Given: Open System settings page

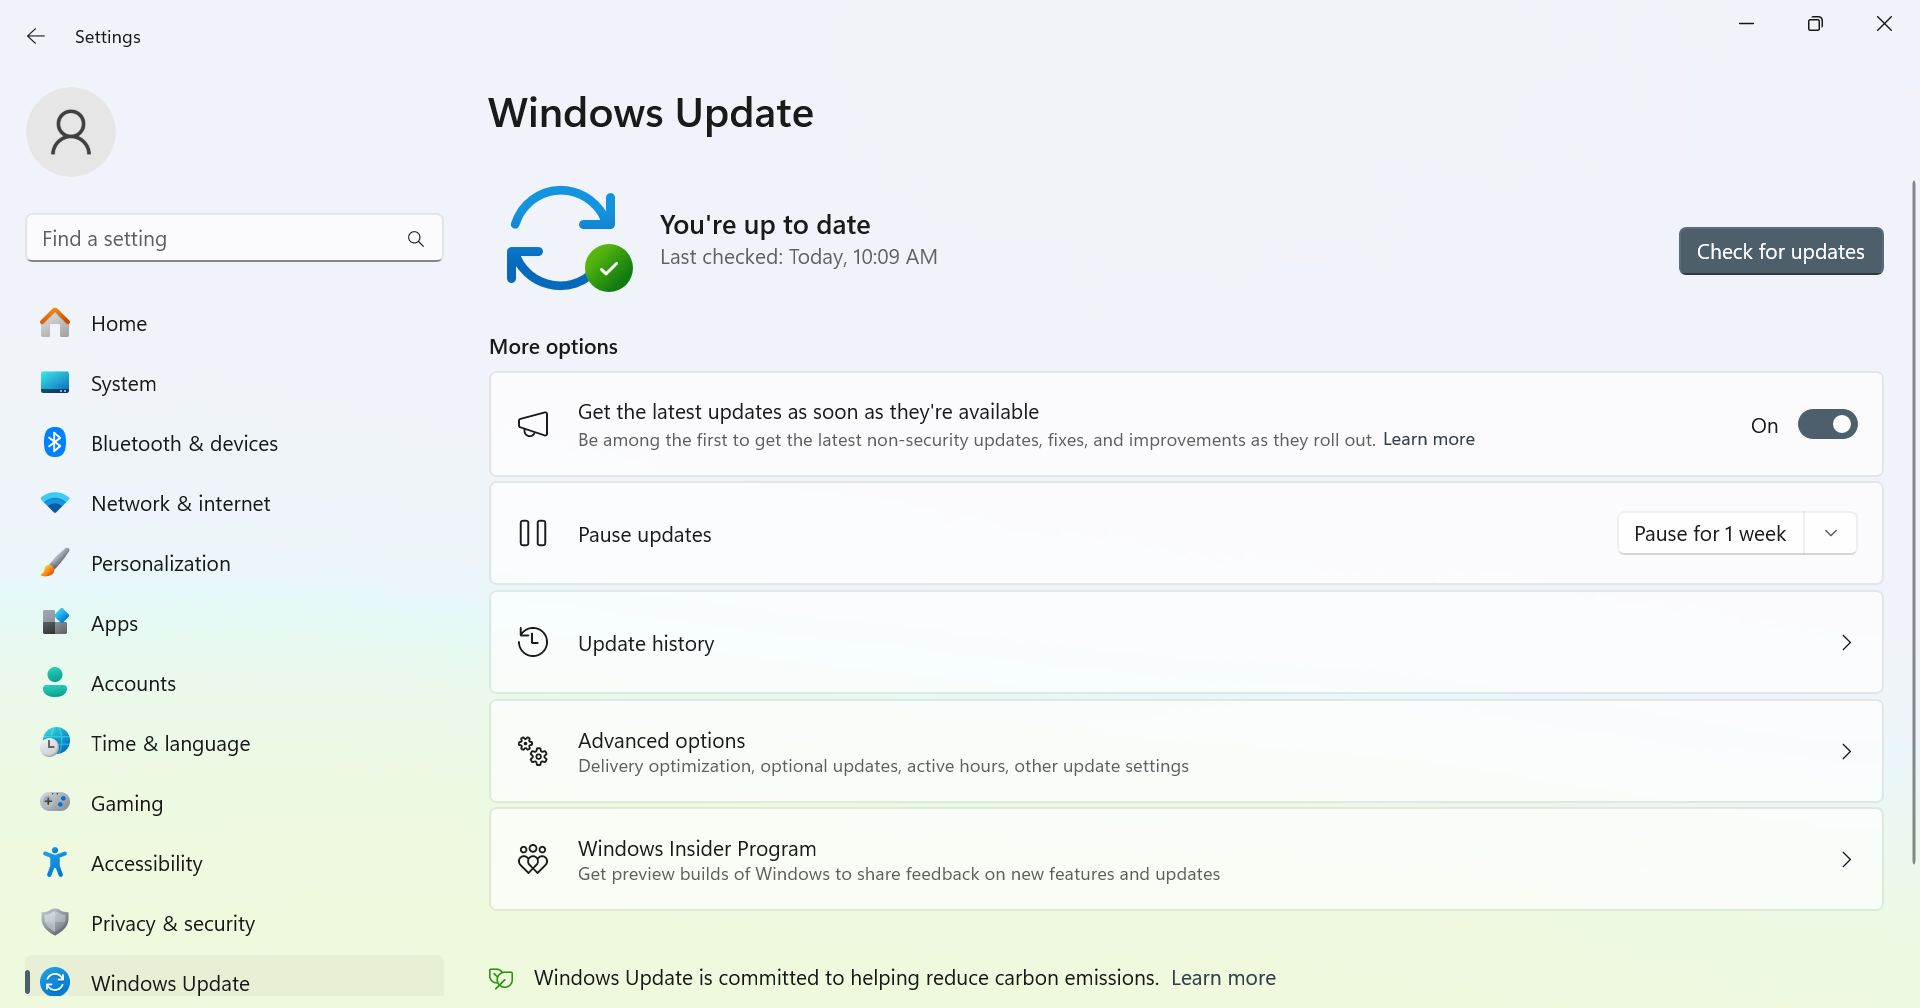Looking at the screenshot, I should (x=234, y=383).
